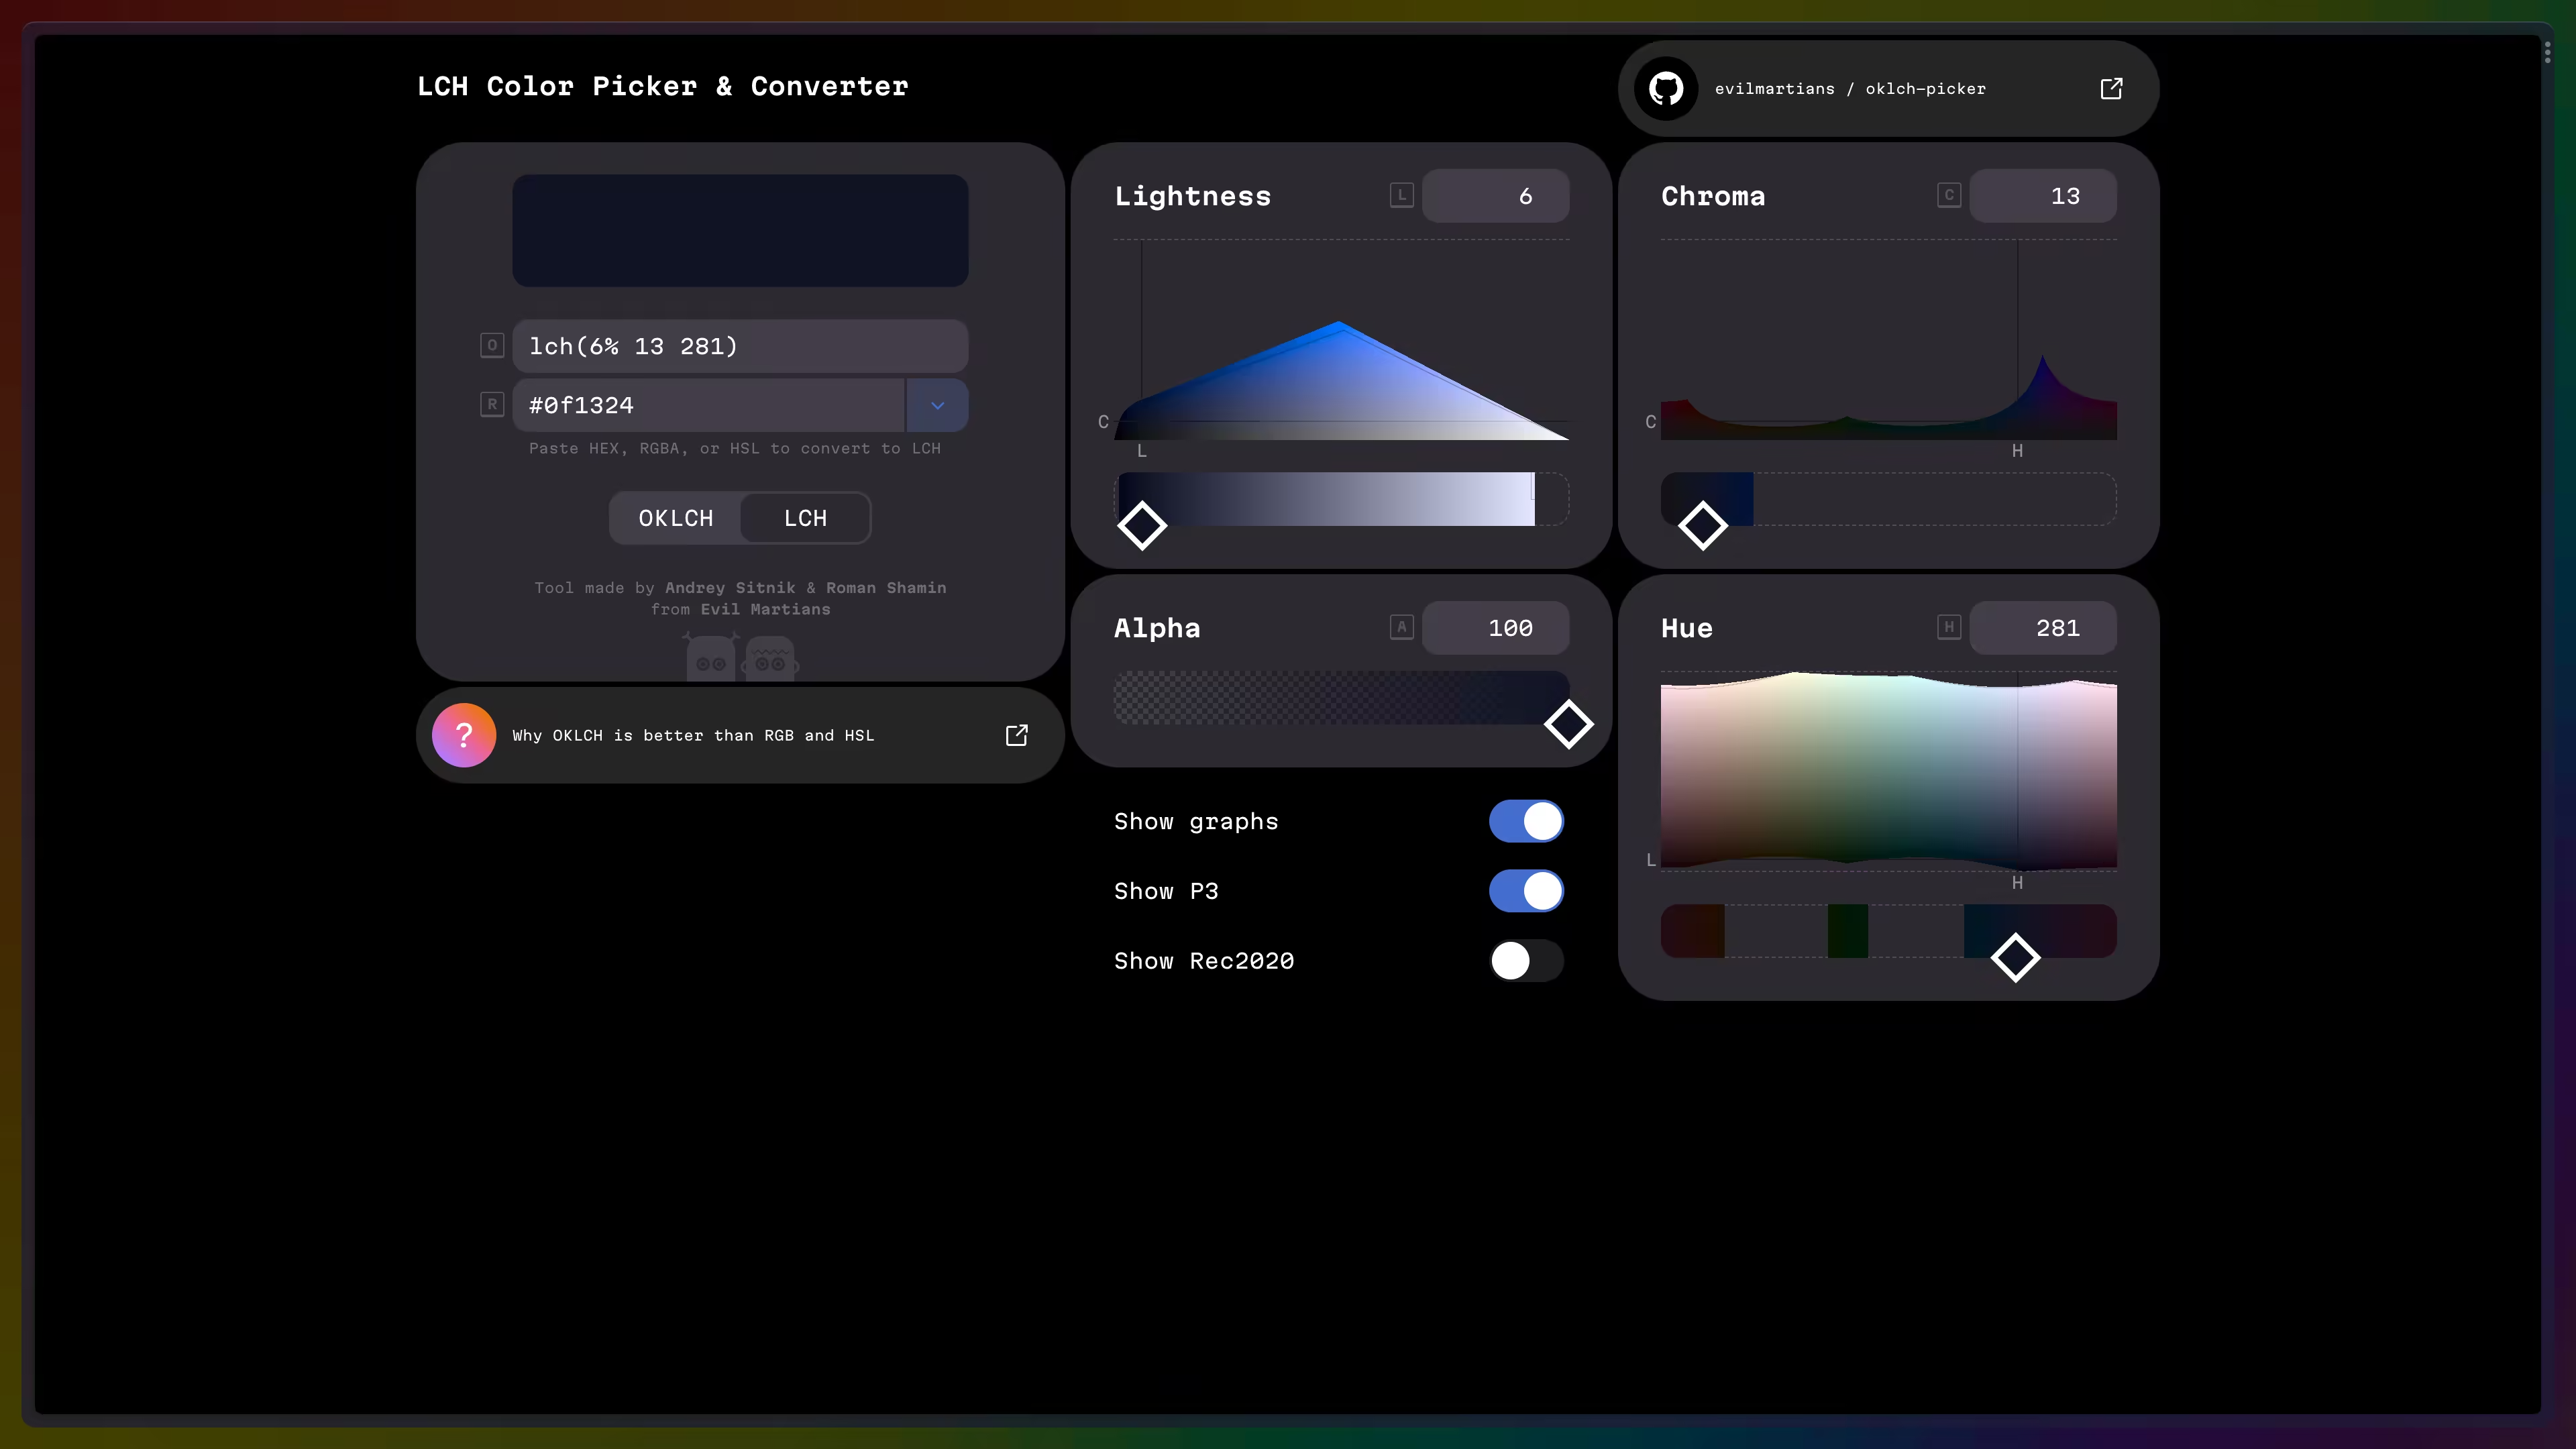Click the dark red segment on hue track
Viewport: 2576px width, 1449px height.
1692,931
